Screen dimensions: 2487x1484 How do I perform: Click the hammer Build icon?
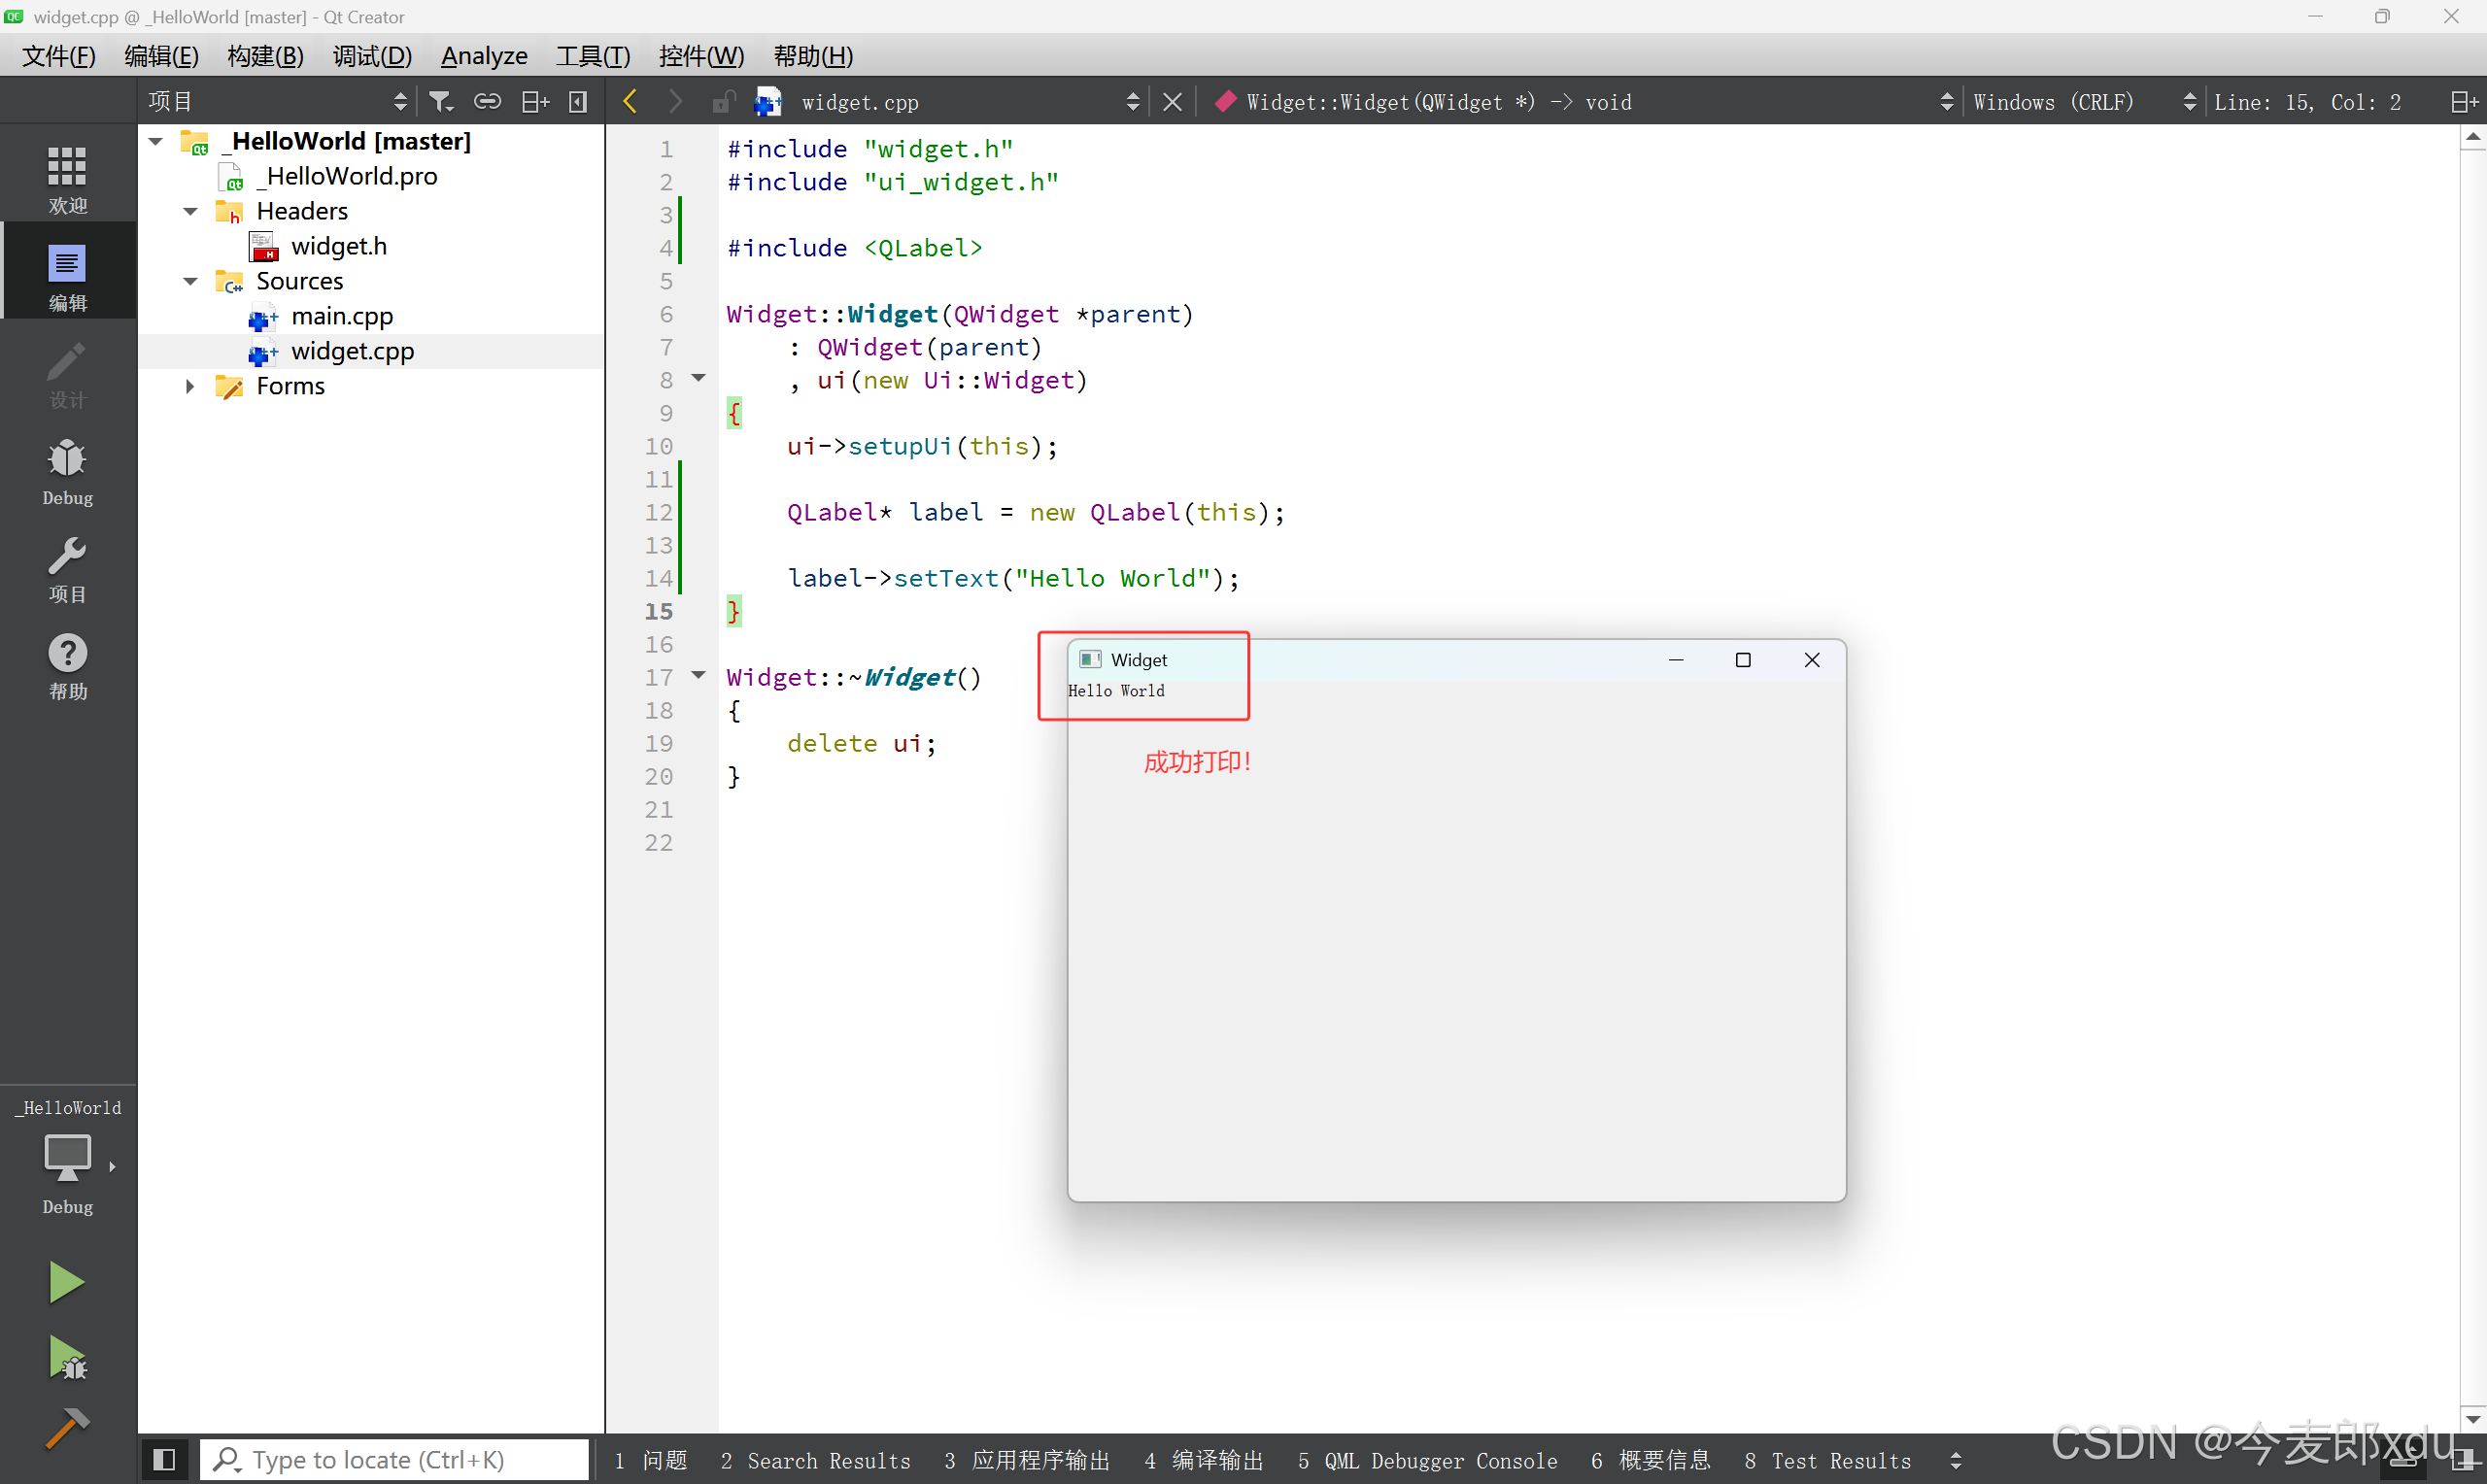tap(66, 1427)
